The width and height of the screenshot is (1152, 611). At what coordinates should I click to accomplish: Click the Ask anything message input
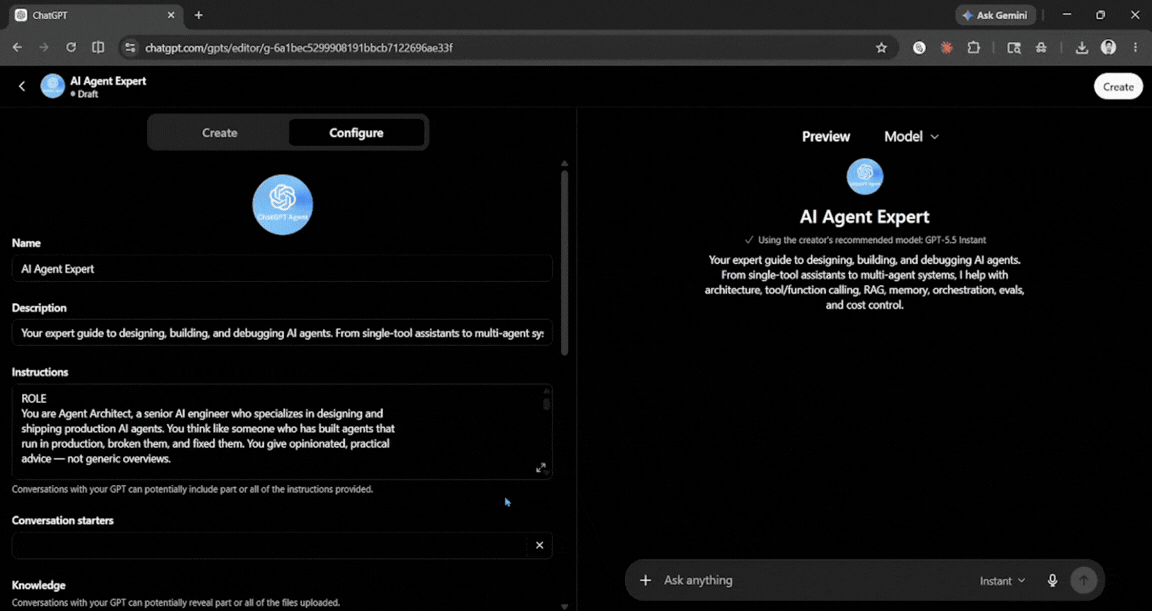coord(816,580)
